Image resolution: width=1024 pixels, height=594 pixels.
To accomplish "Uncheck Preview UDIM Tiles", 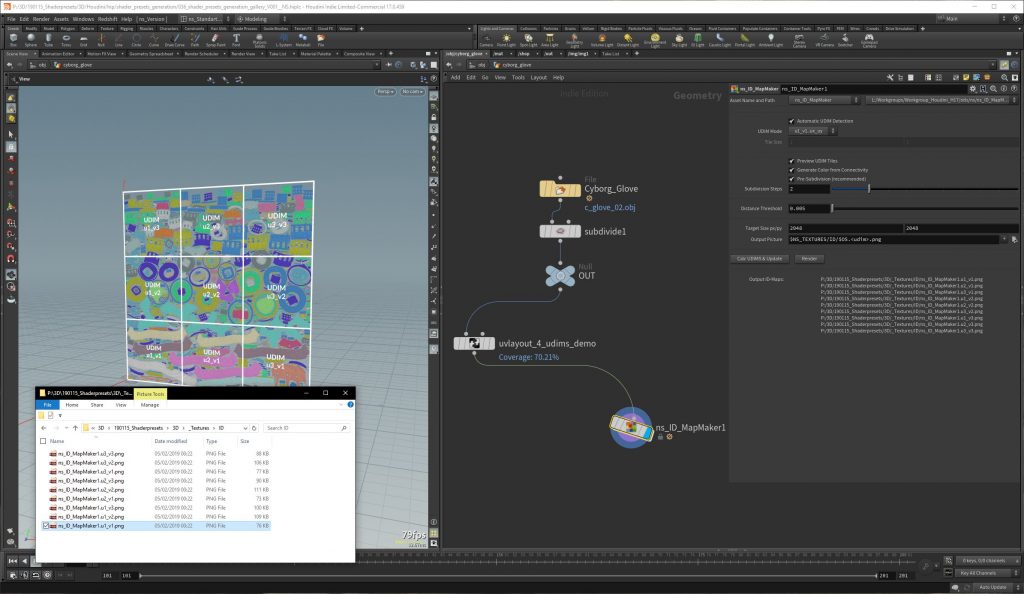I will click(x=791, y=161).
